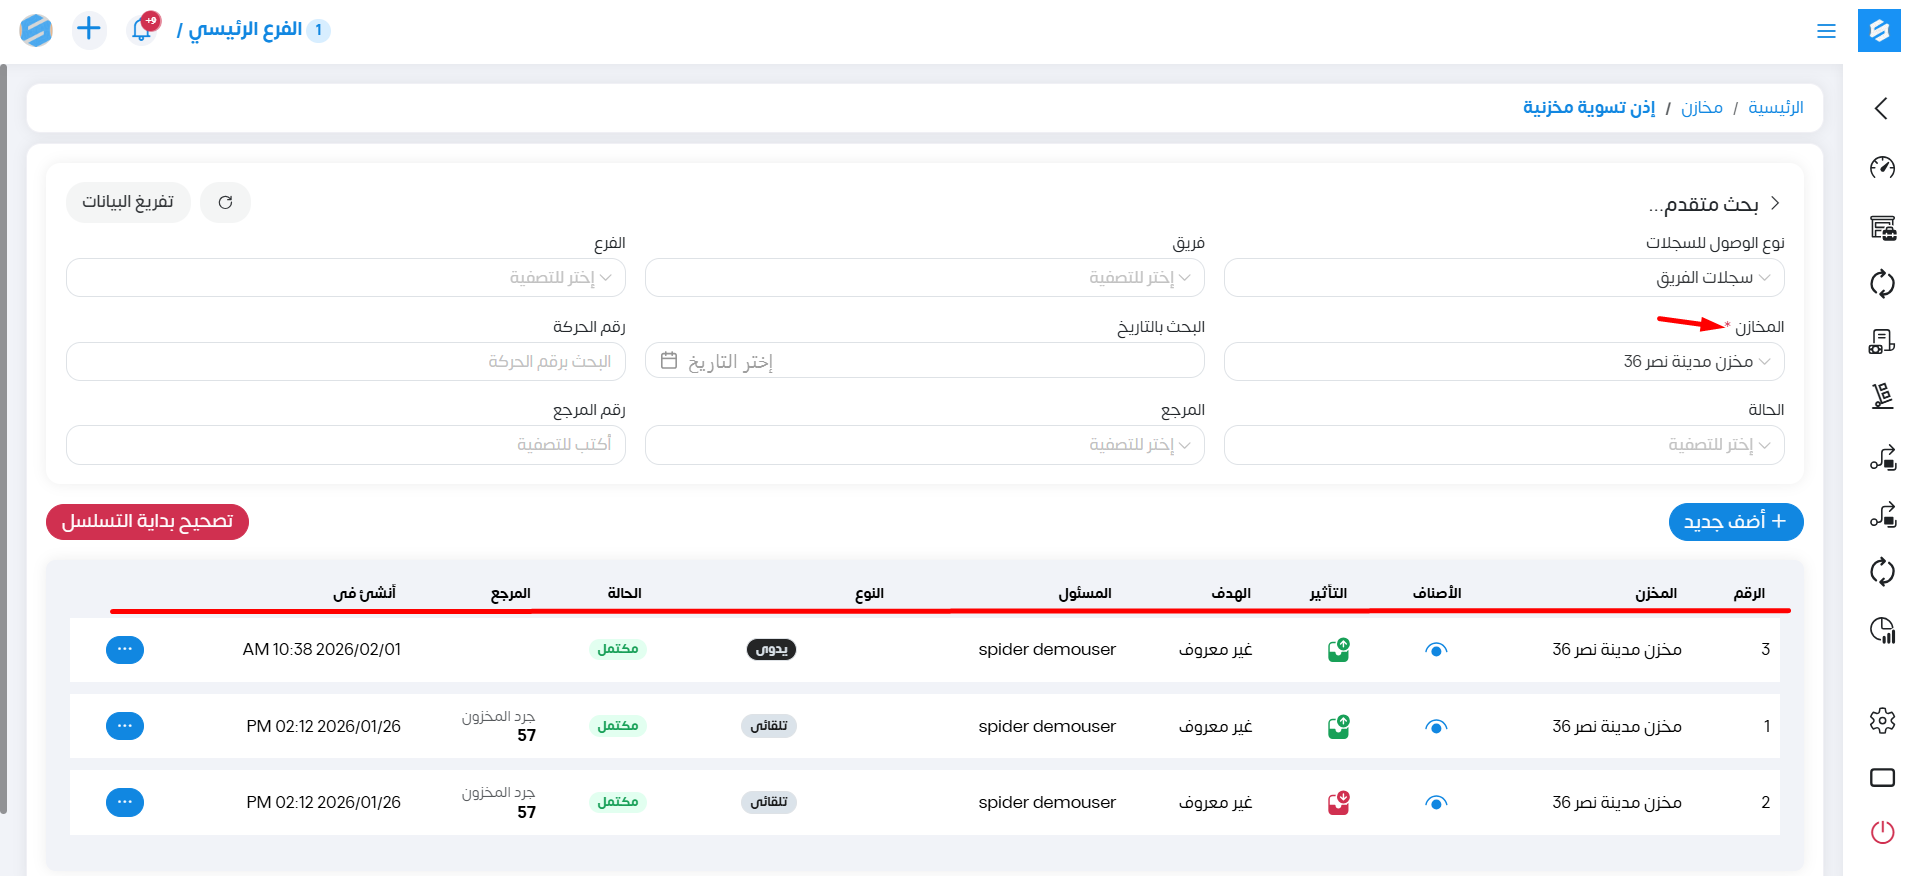Click the red تصحيح بداية التسلسل button

click(x=147, y=522)
